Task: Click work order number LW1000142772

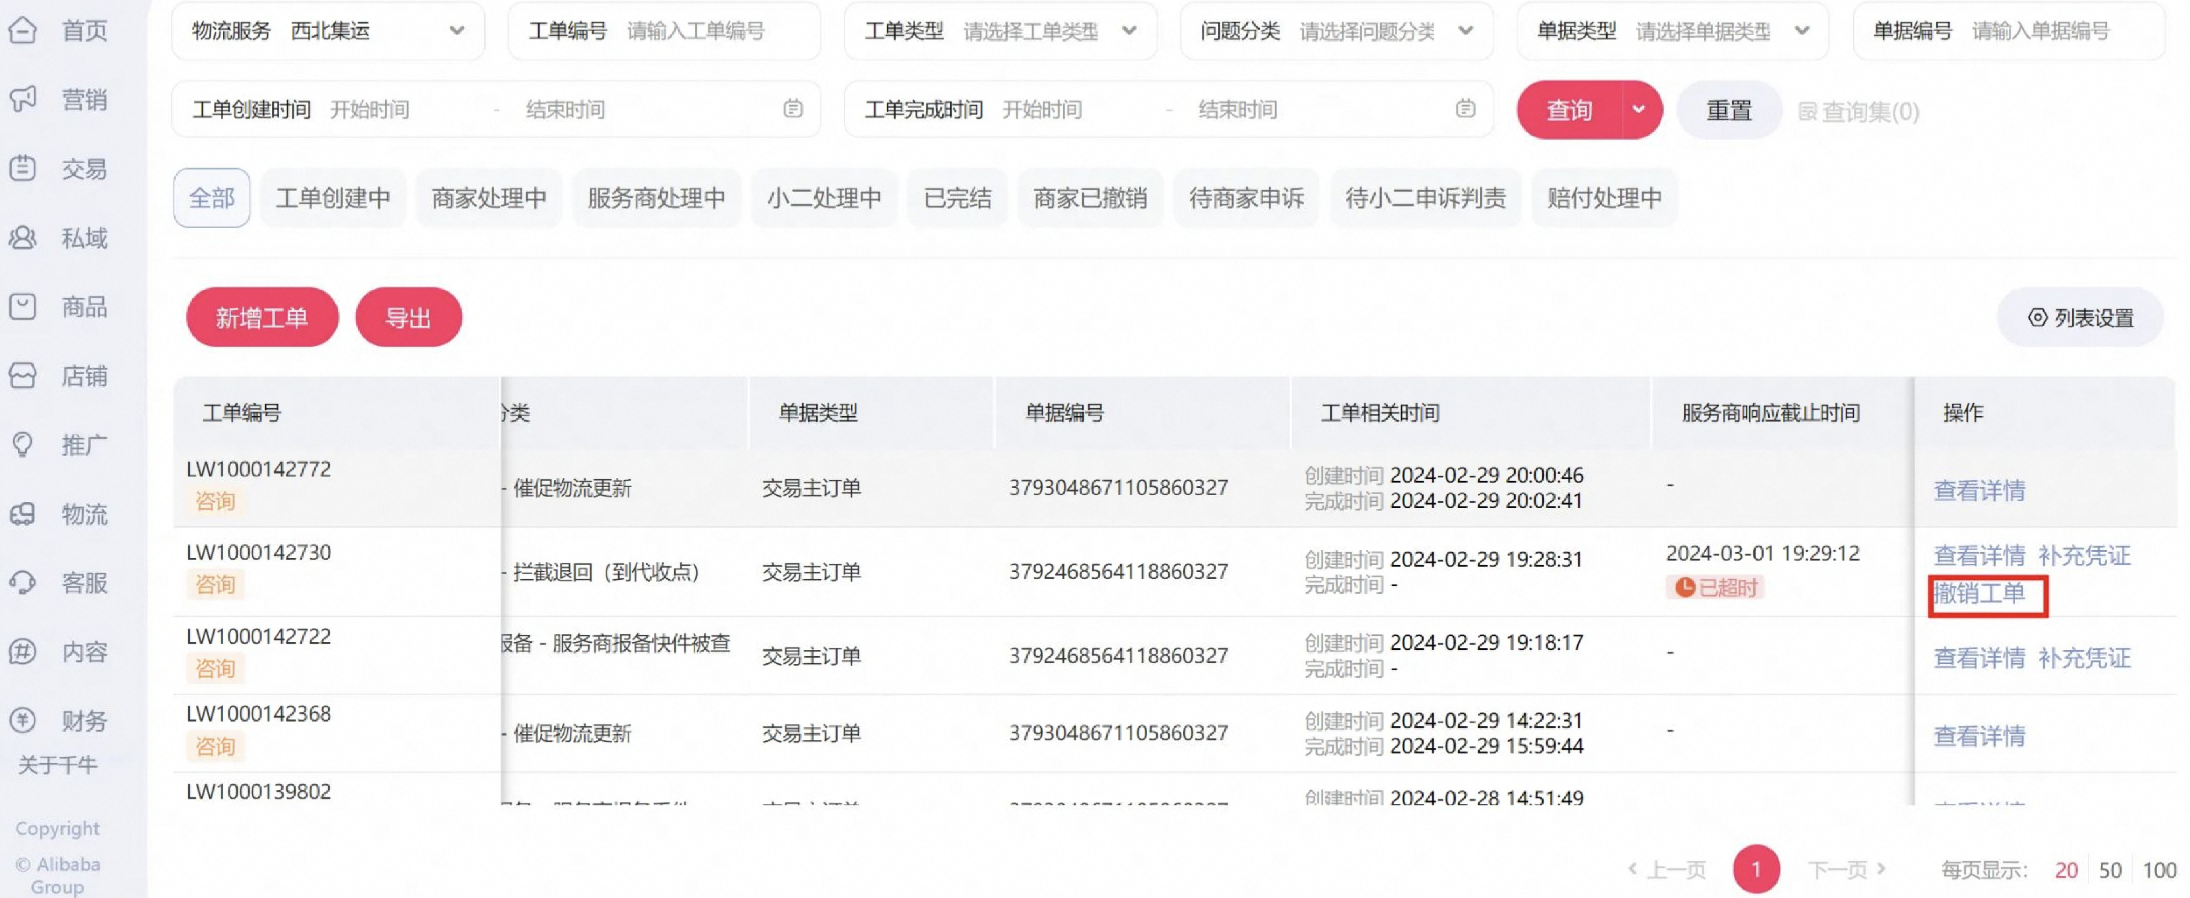Action: pyautogui.click(x=258, y=469)
